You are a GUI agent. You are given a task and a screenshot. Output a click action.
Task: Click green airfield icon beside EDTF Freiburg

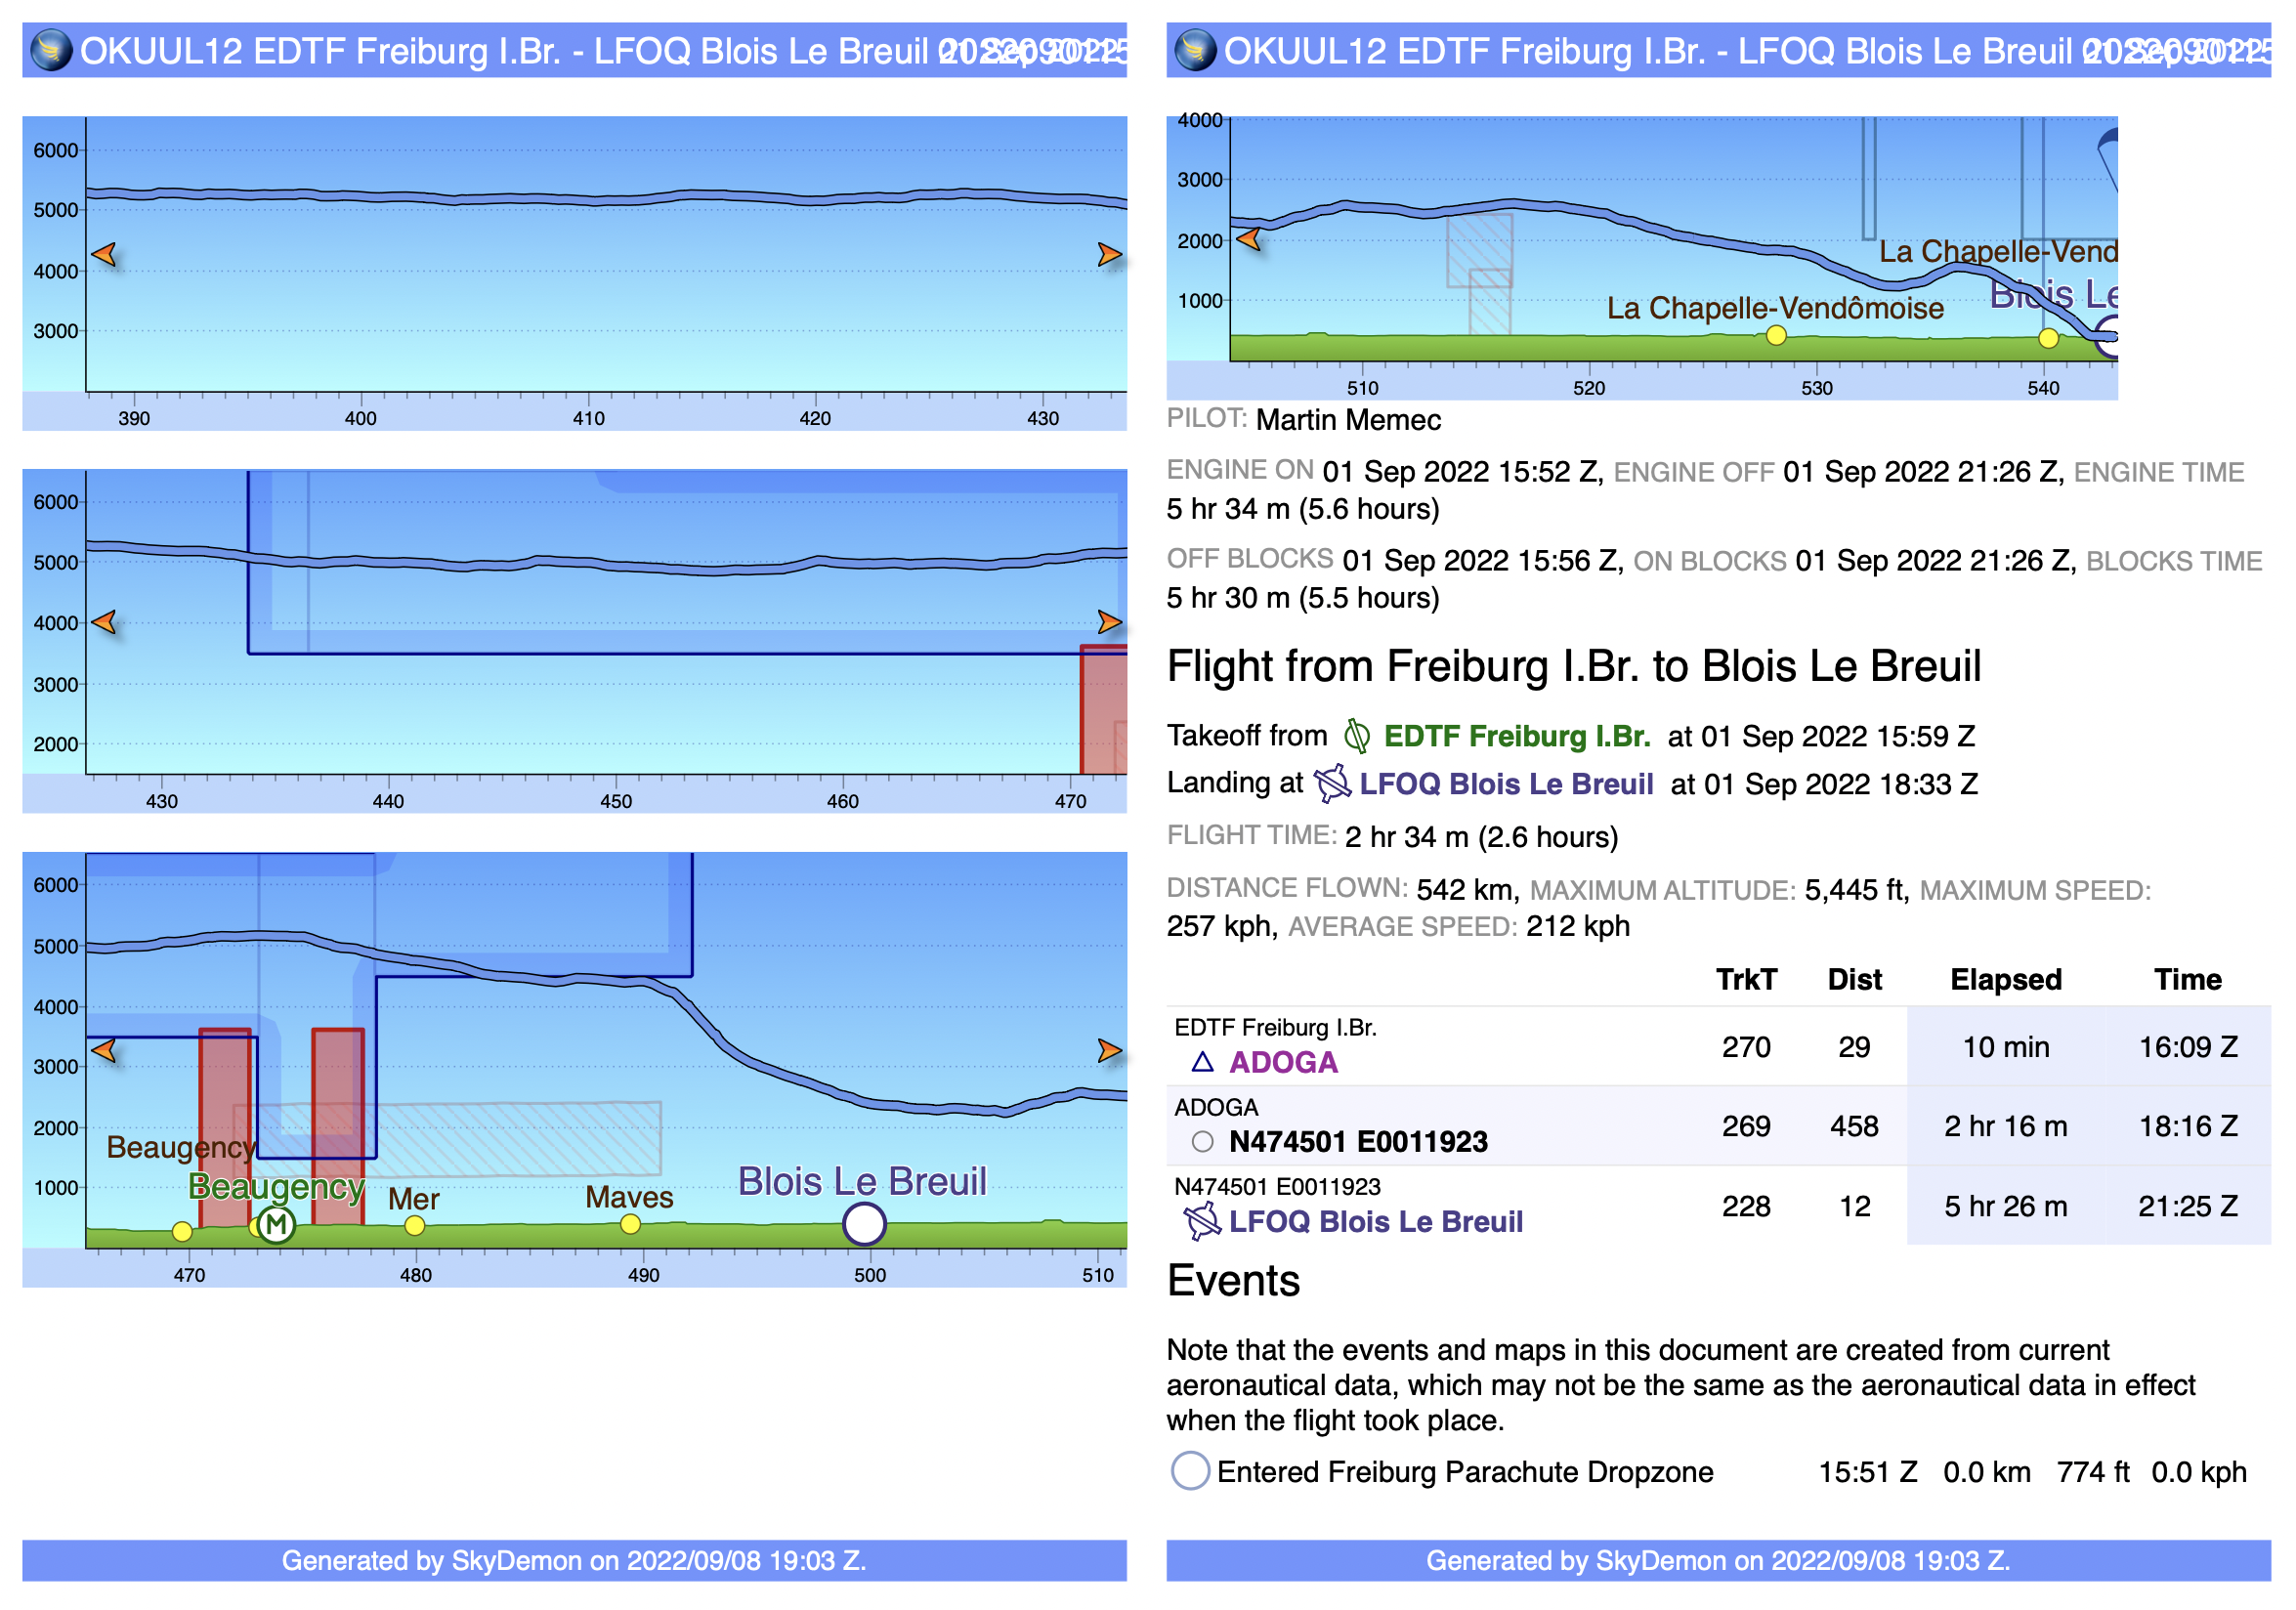tap(1357, 736)
